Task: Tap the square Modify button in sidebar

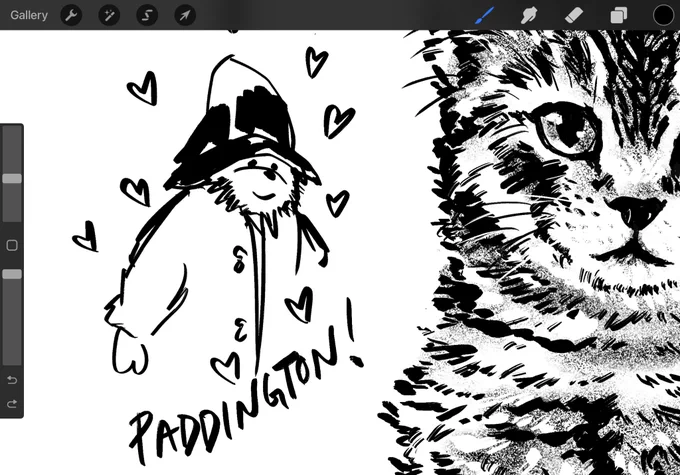Action: pos(12,246)
